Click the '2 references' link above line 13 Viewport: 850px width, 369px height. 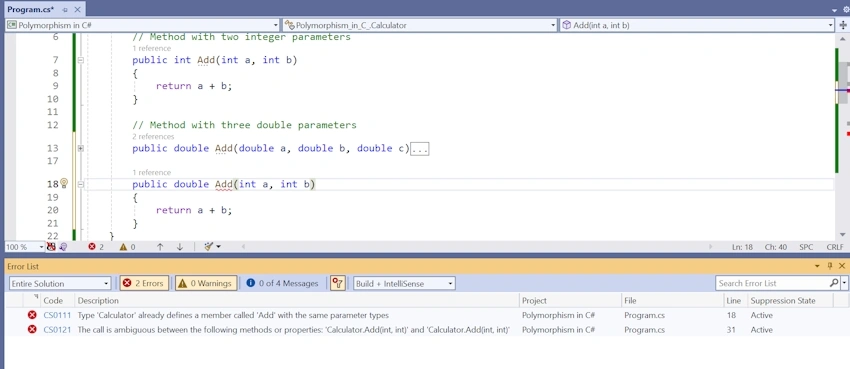[153, 137]
